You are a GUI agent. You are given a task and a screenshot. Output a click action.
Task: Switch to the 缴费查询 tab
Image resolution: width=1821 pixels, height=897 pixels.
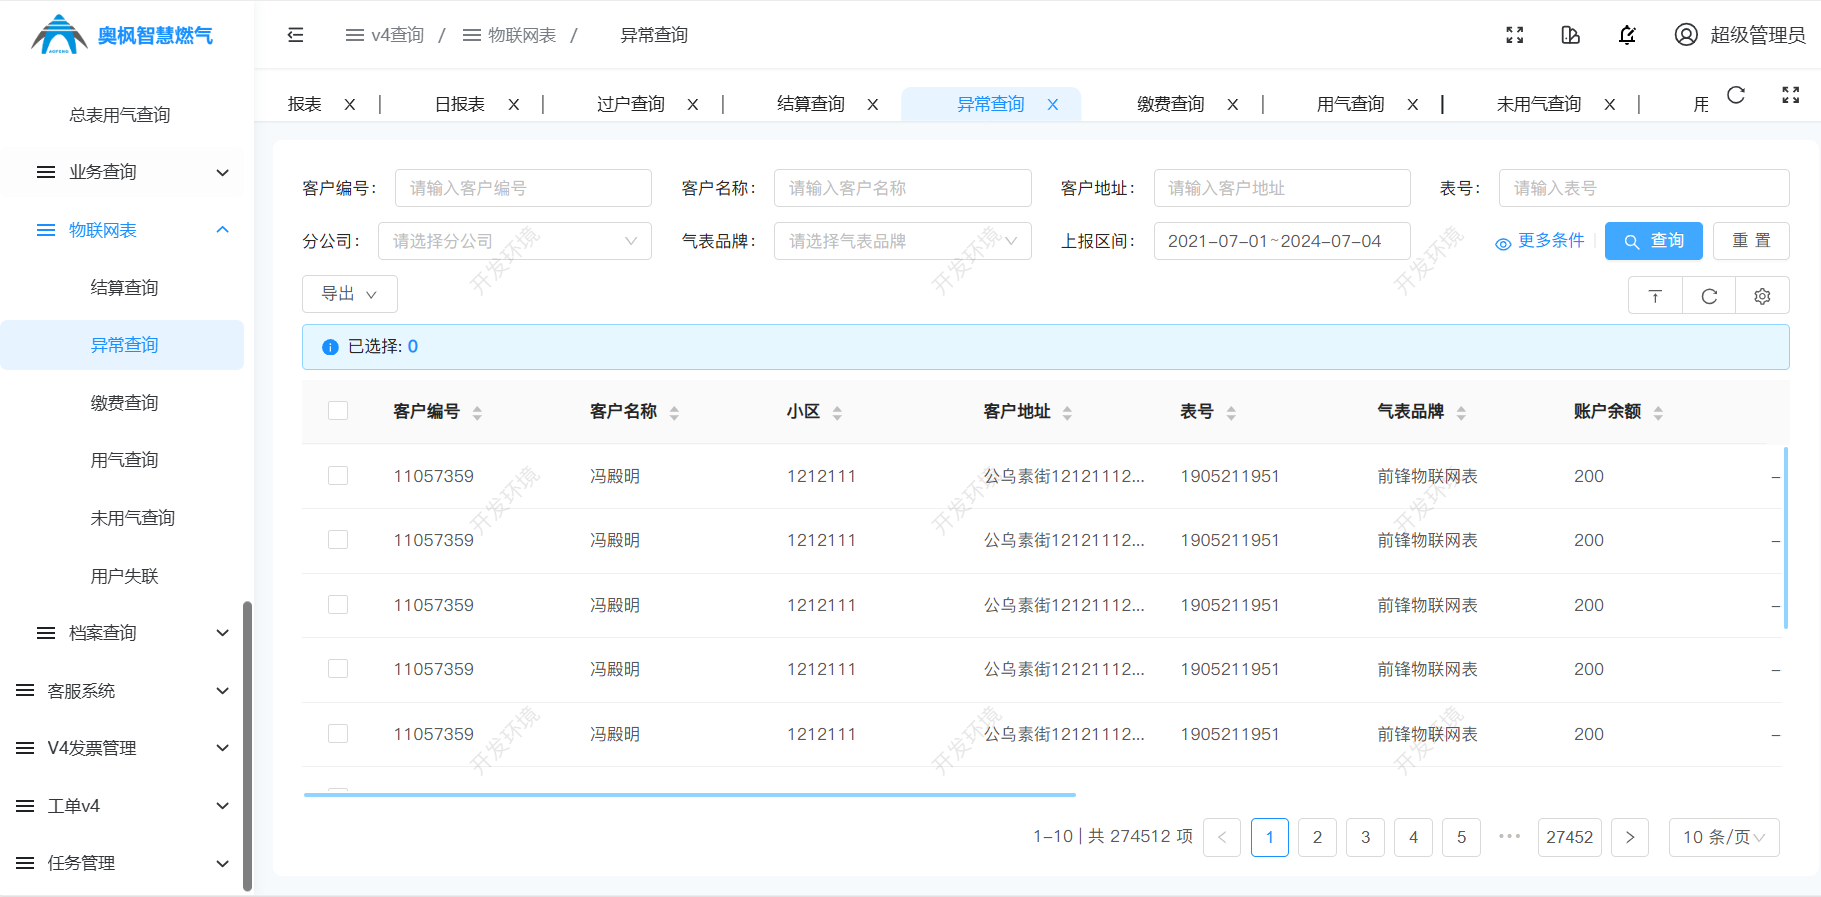(1170, 104)
